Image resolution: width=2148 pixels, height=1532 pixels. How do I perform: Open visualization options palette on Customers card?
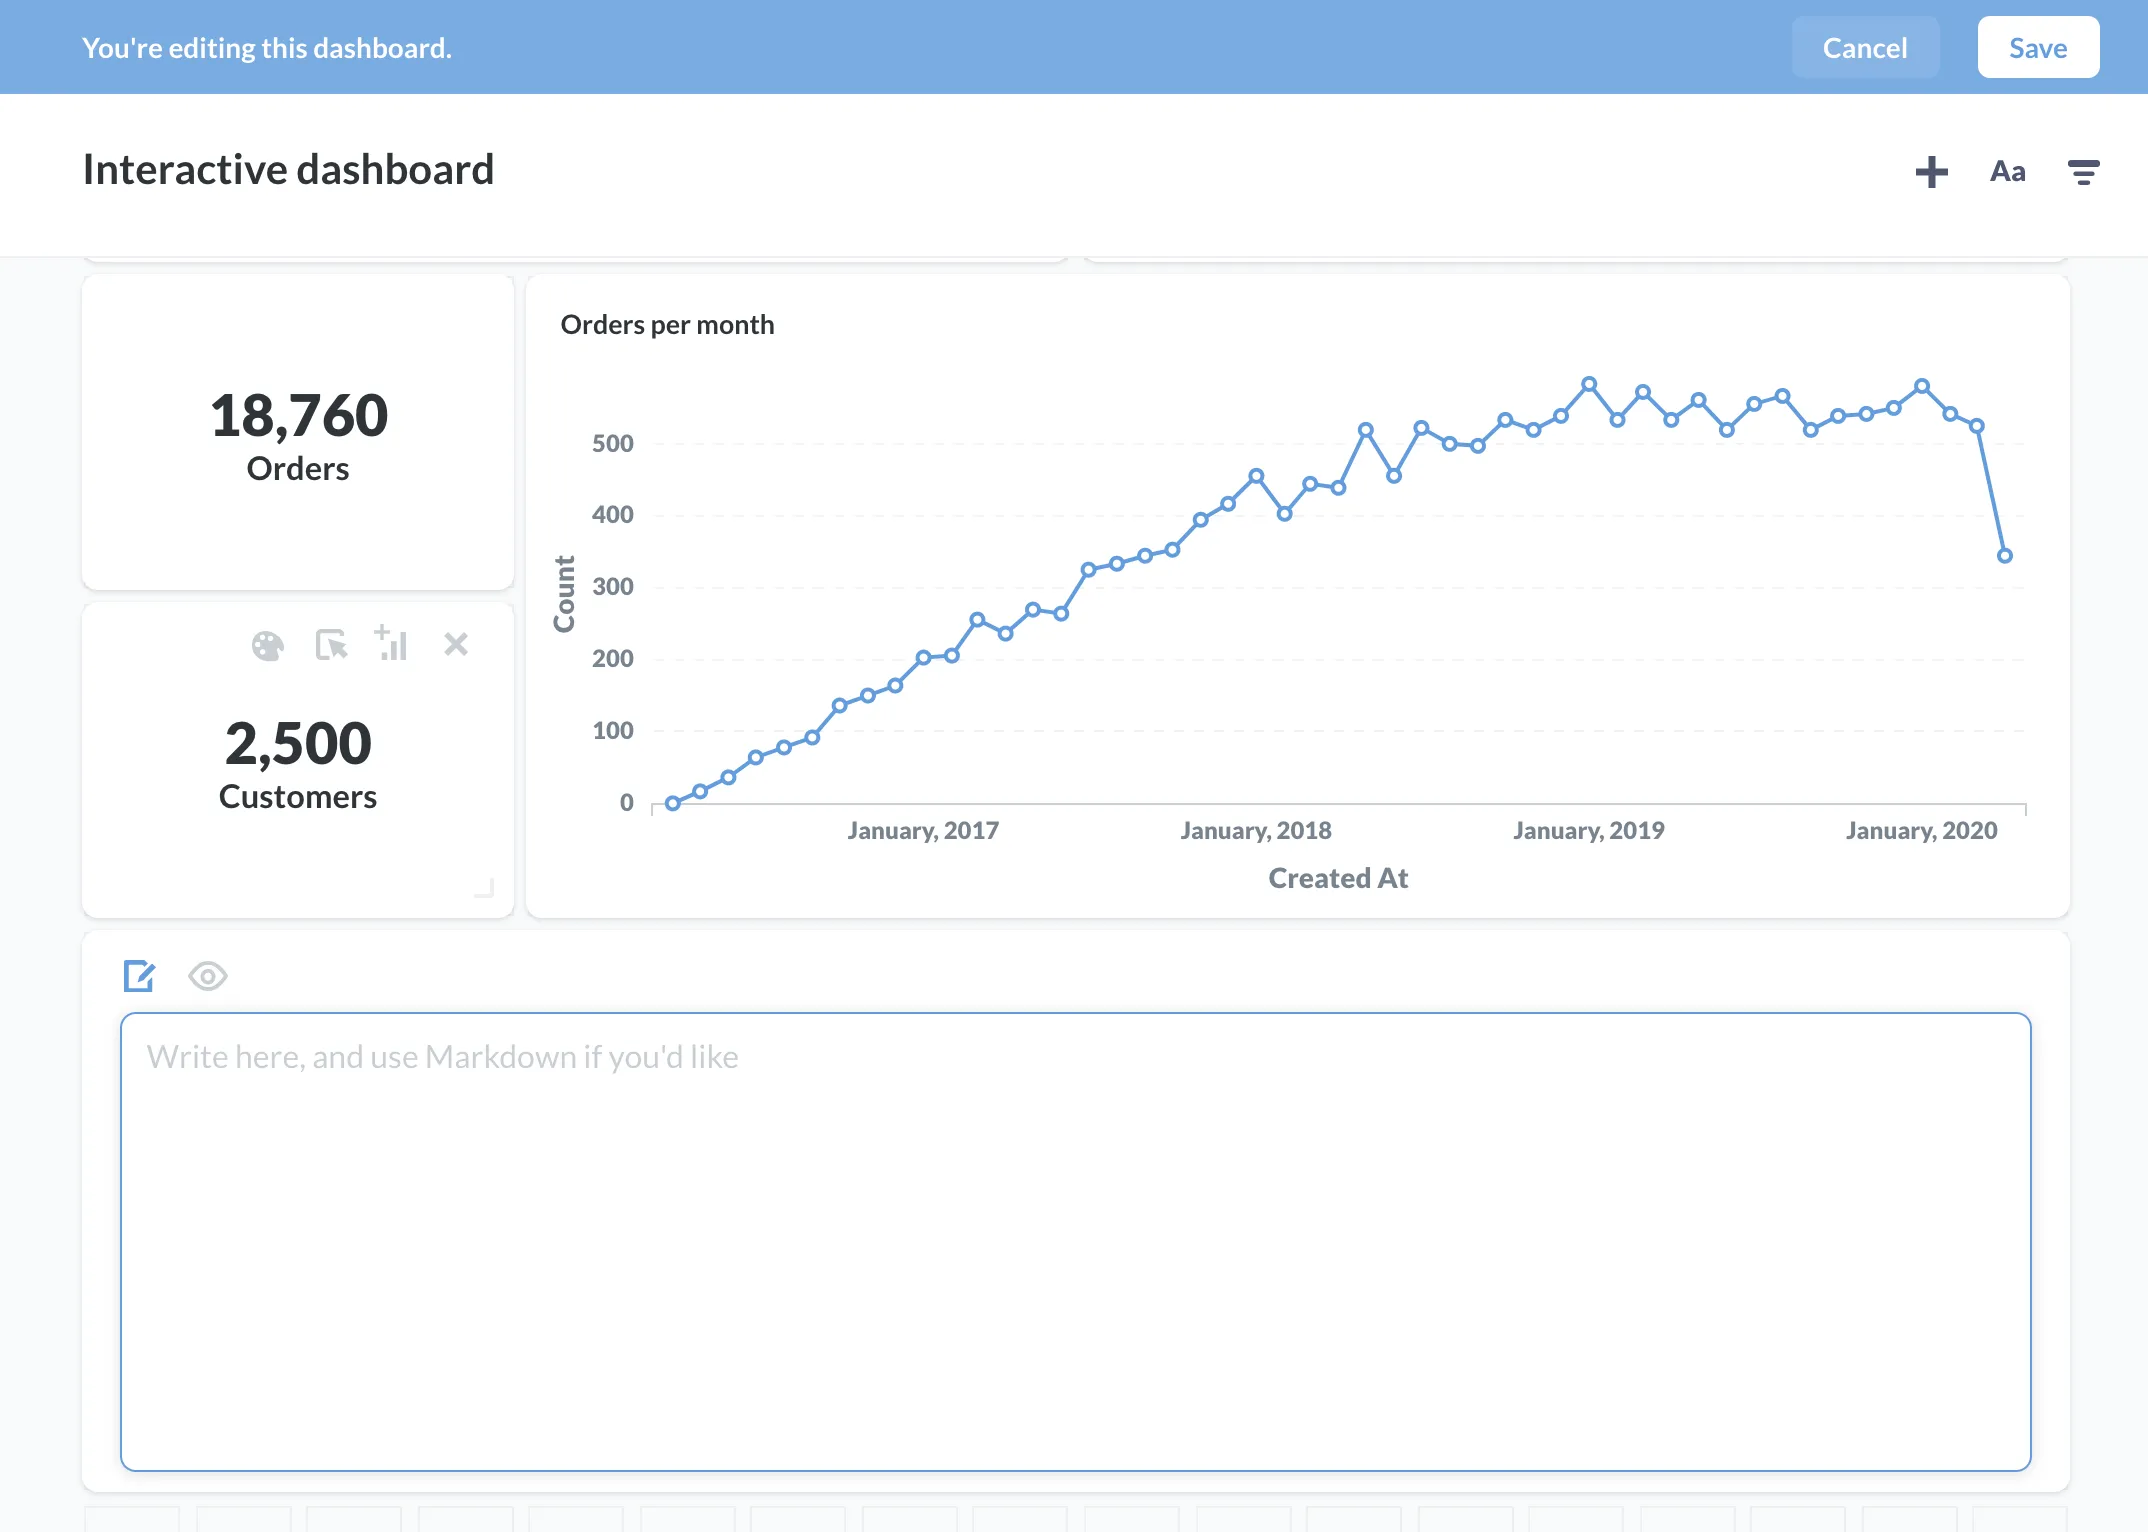[267, 646]
